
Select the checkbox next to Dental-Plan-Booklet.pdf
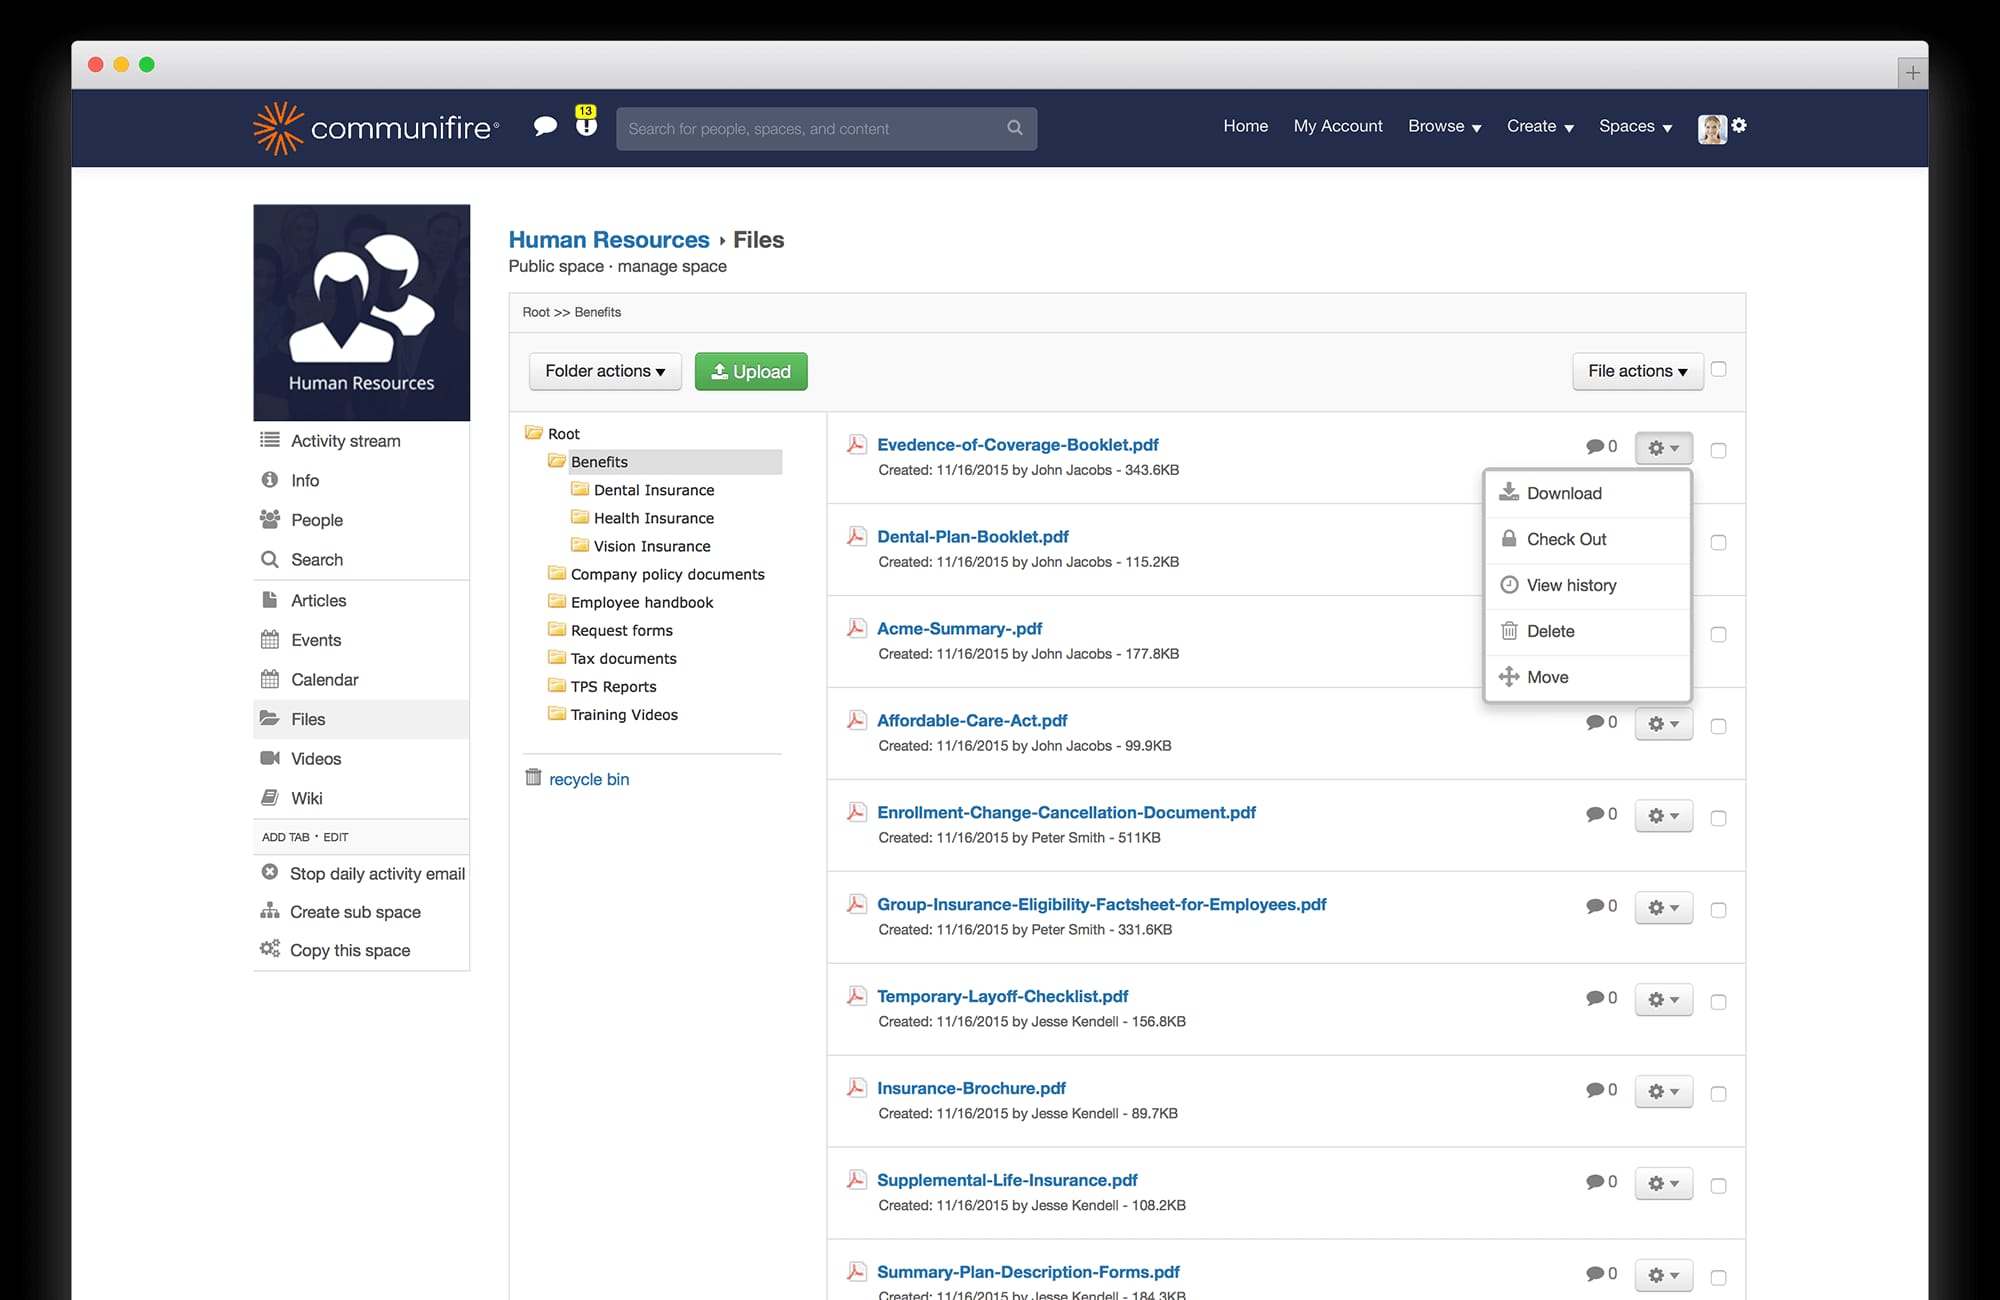(x=1719, y=542)
